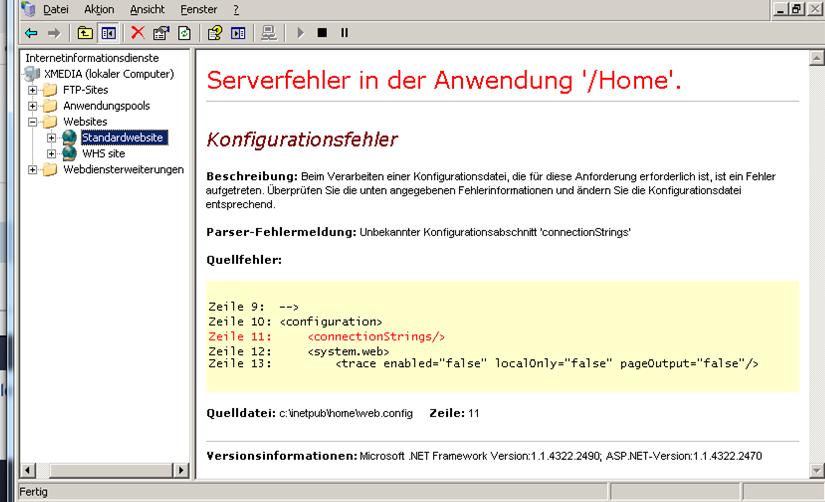Screen dimensions: 825x502
Task: Click the Zeile 13 trace enabled line
Action: (483, 364)
